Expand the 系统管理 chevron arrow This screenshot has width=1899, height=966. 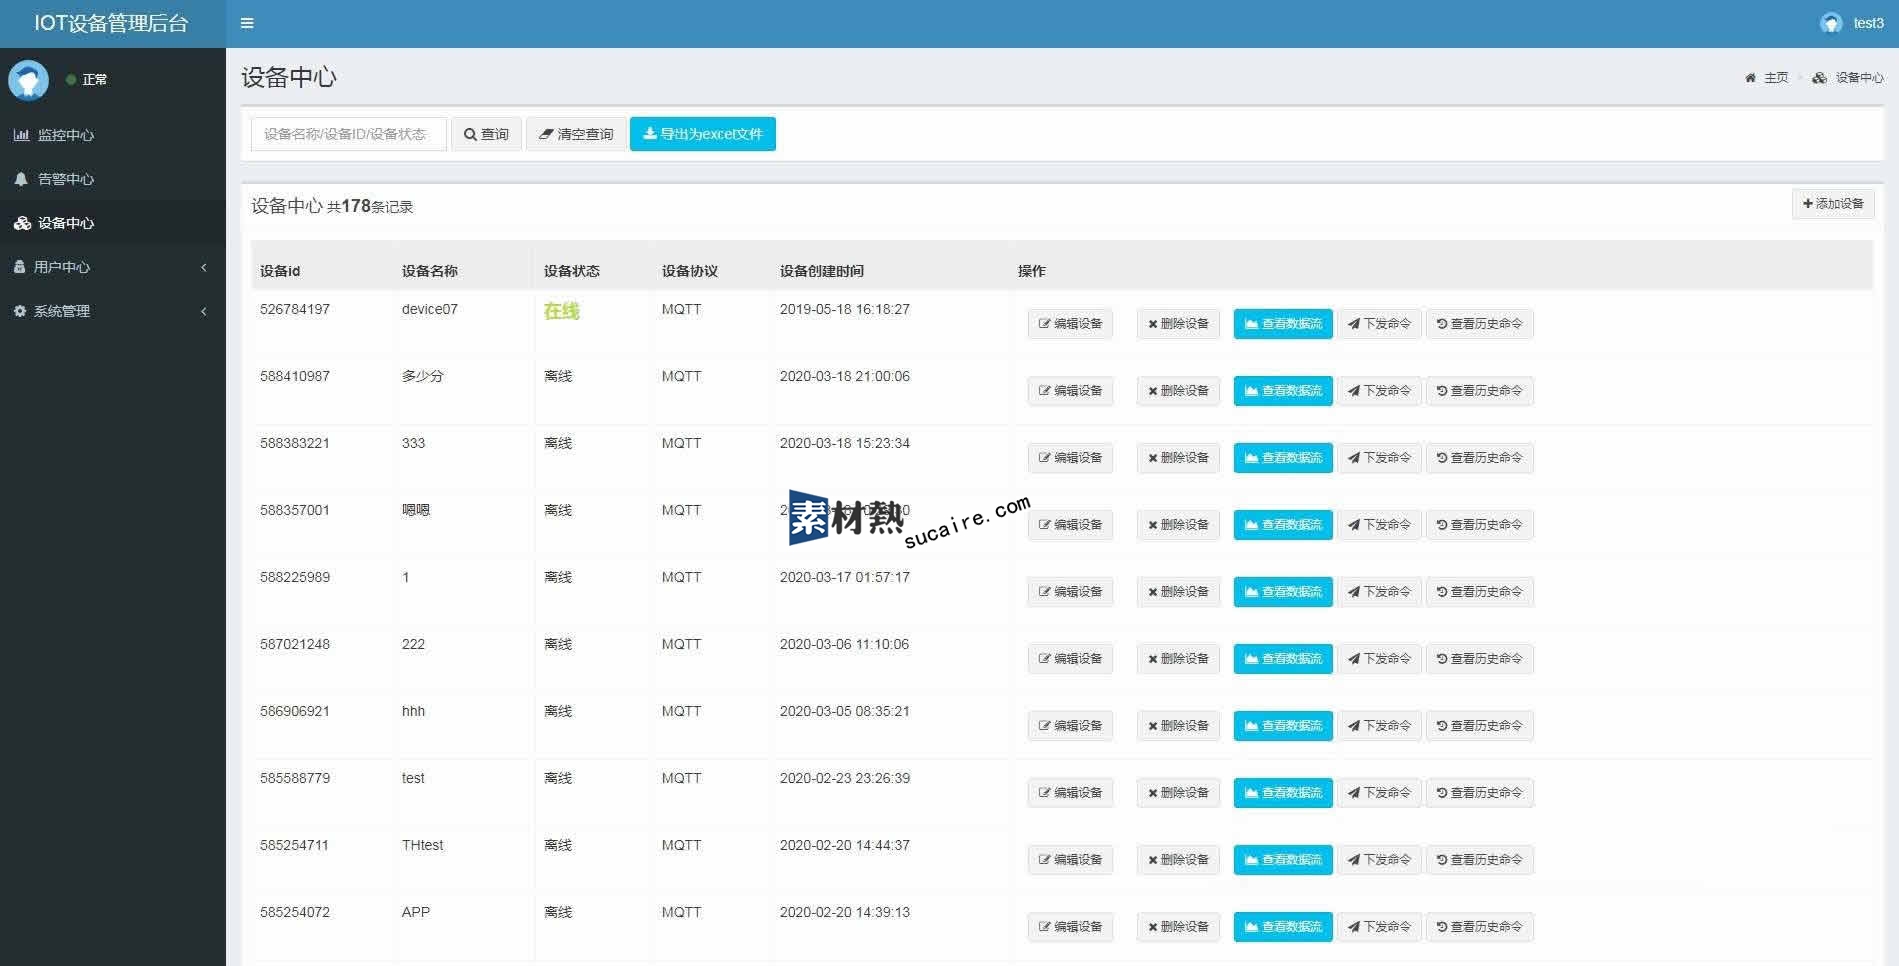click(204, 311)
